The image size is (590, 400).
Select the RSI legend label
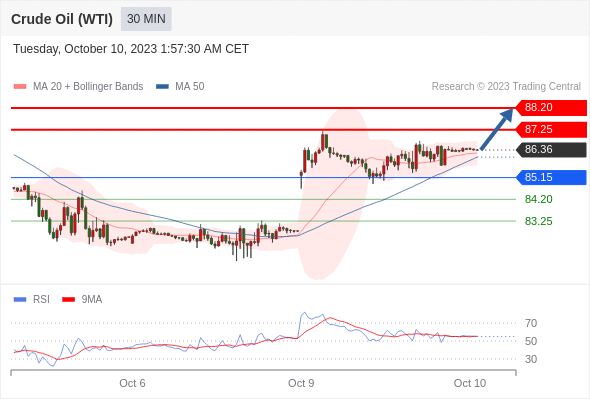[x=41, y=300]
